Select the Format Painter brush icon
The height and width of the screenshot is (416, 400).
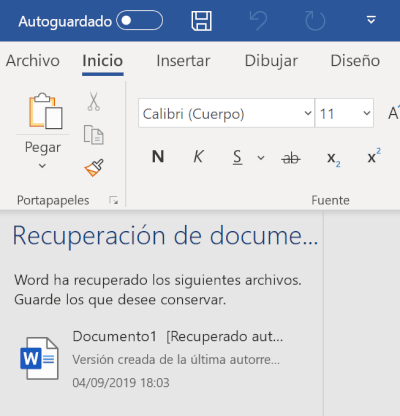point(94,167)
